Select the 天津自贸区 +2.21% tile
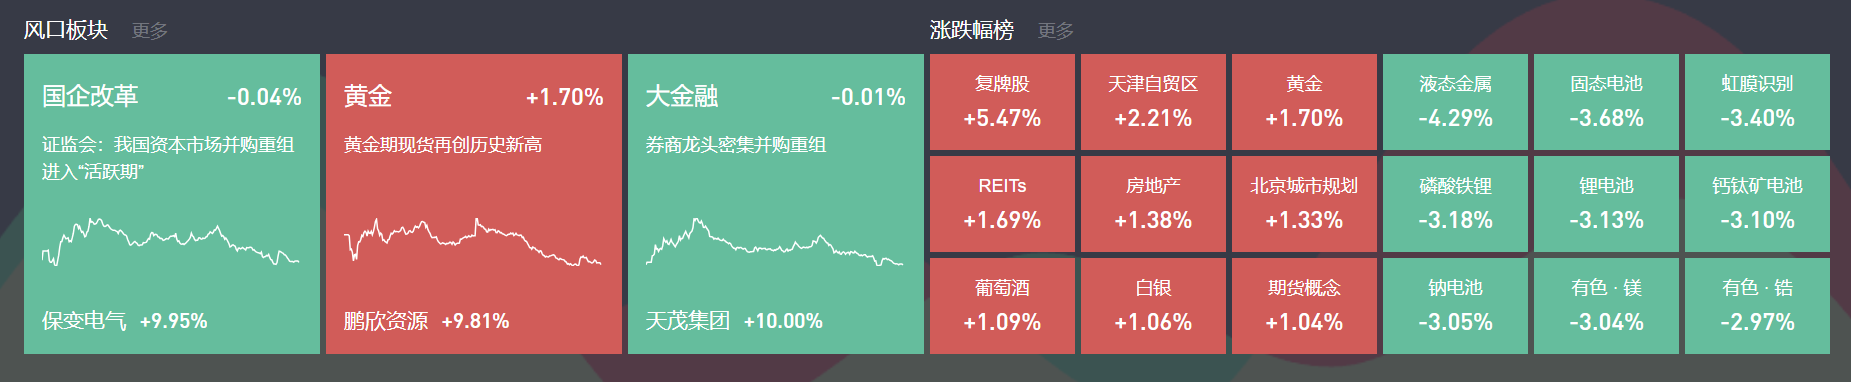The height and width of the screenshot is (382, 1851). (1153, 102)
